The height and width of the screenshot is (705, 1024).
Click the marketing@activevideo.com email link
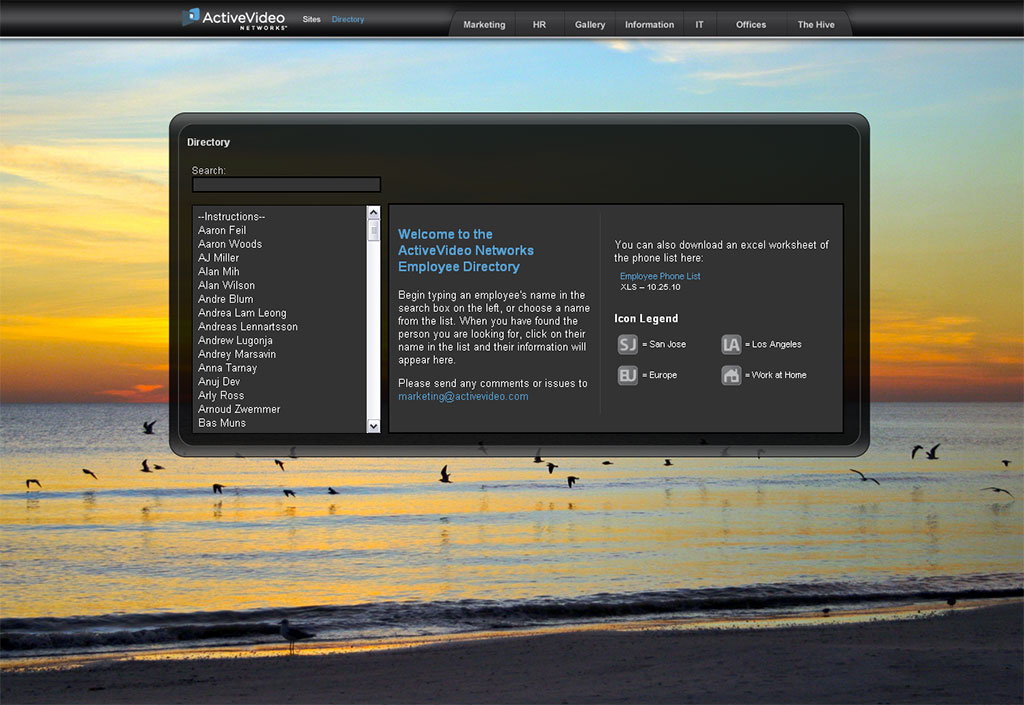[x=463, y=396]
